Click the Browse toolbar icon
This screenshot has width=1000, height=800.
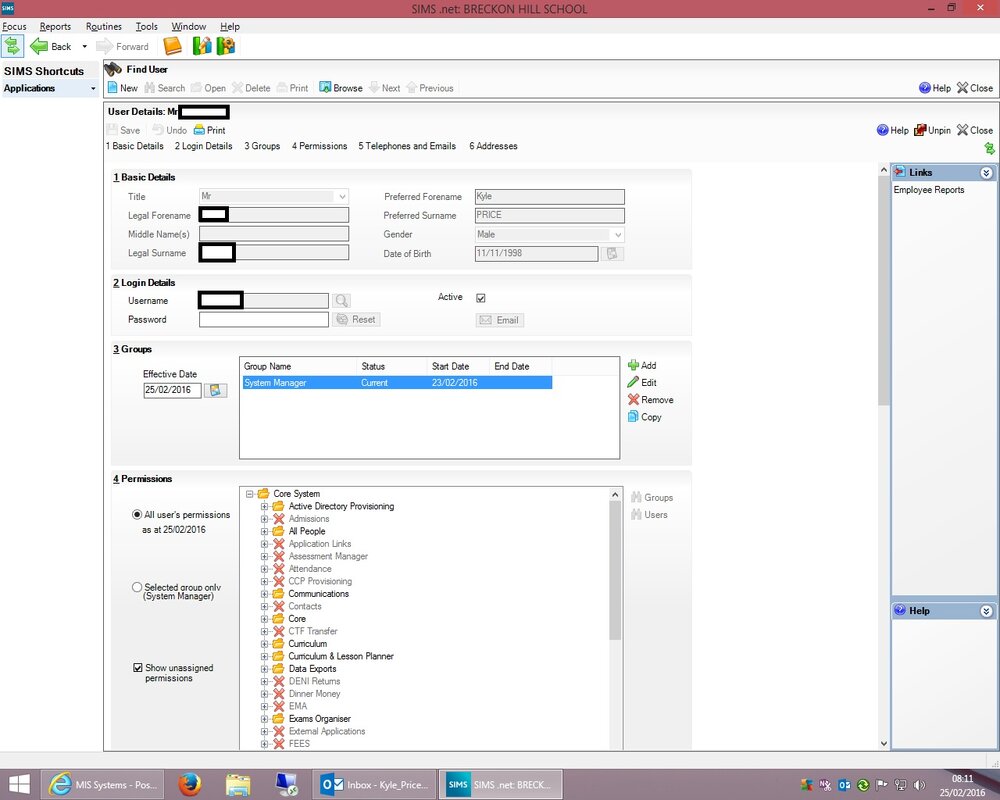325,87
